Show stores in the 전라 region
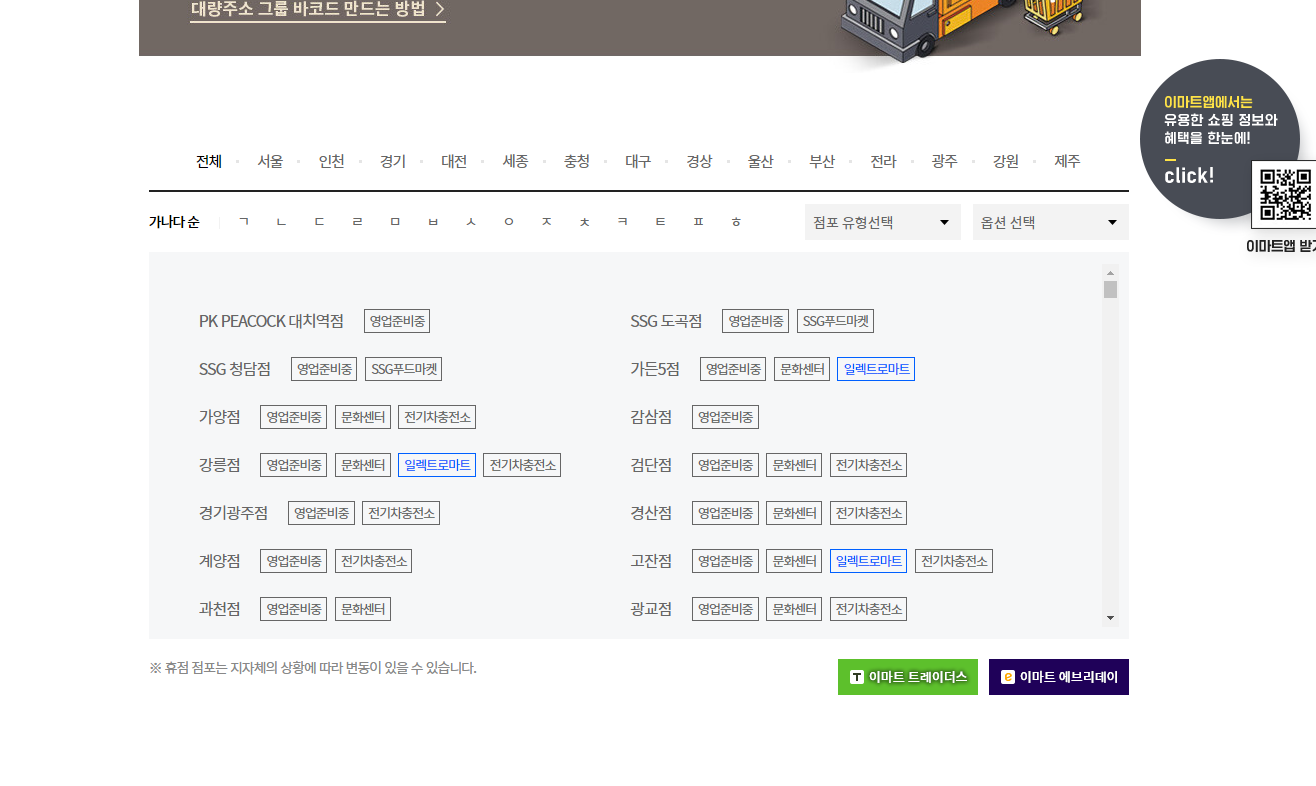The image size is (1316, 786). pos(883,161)
